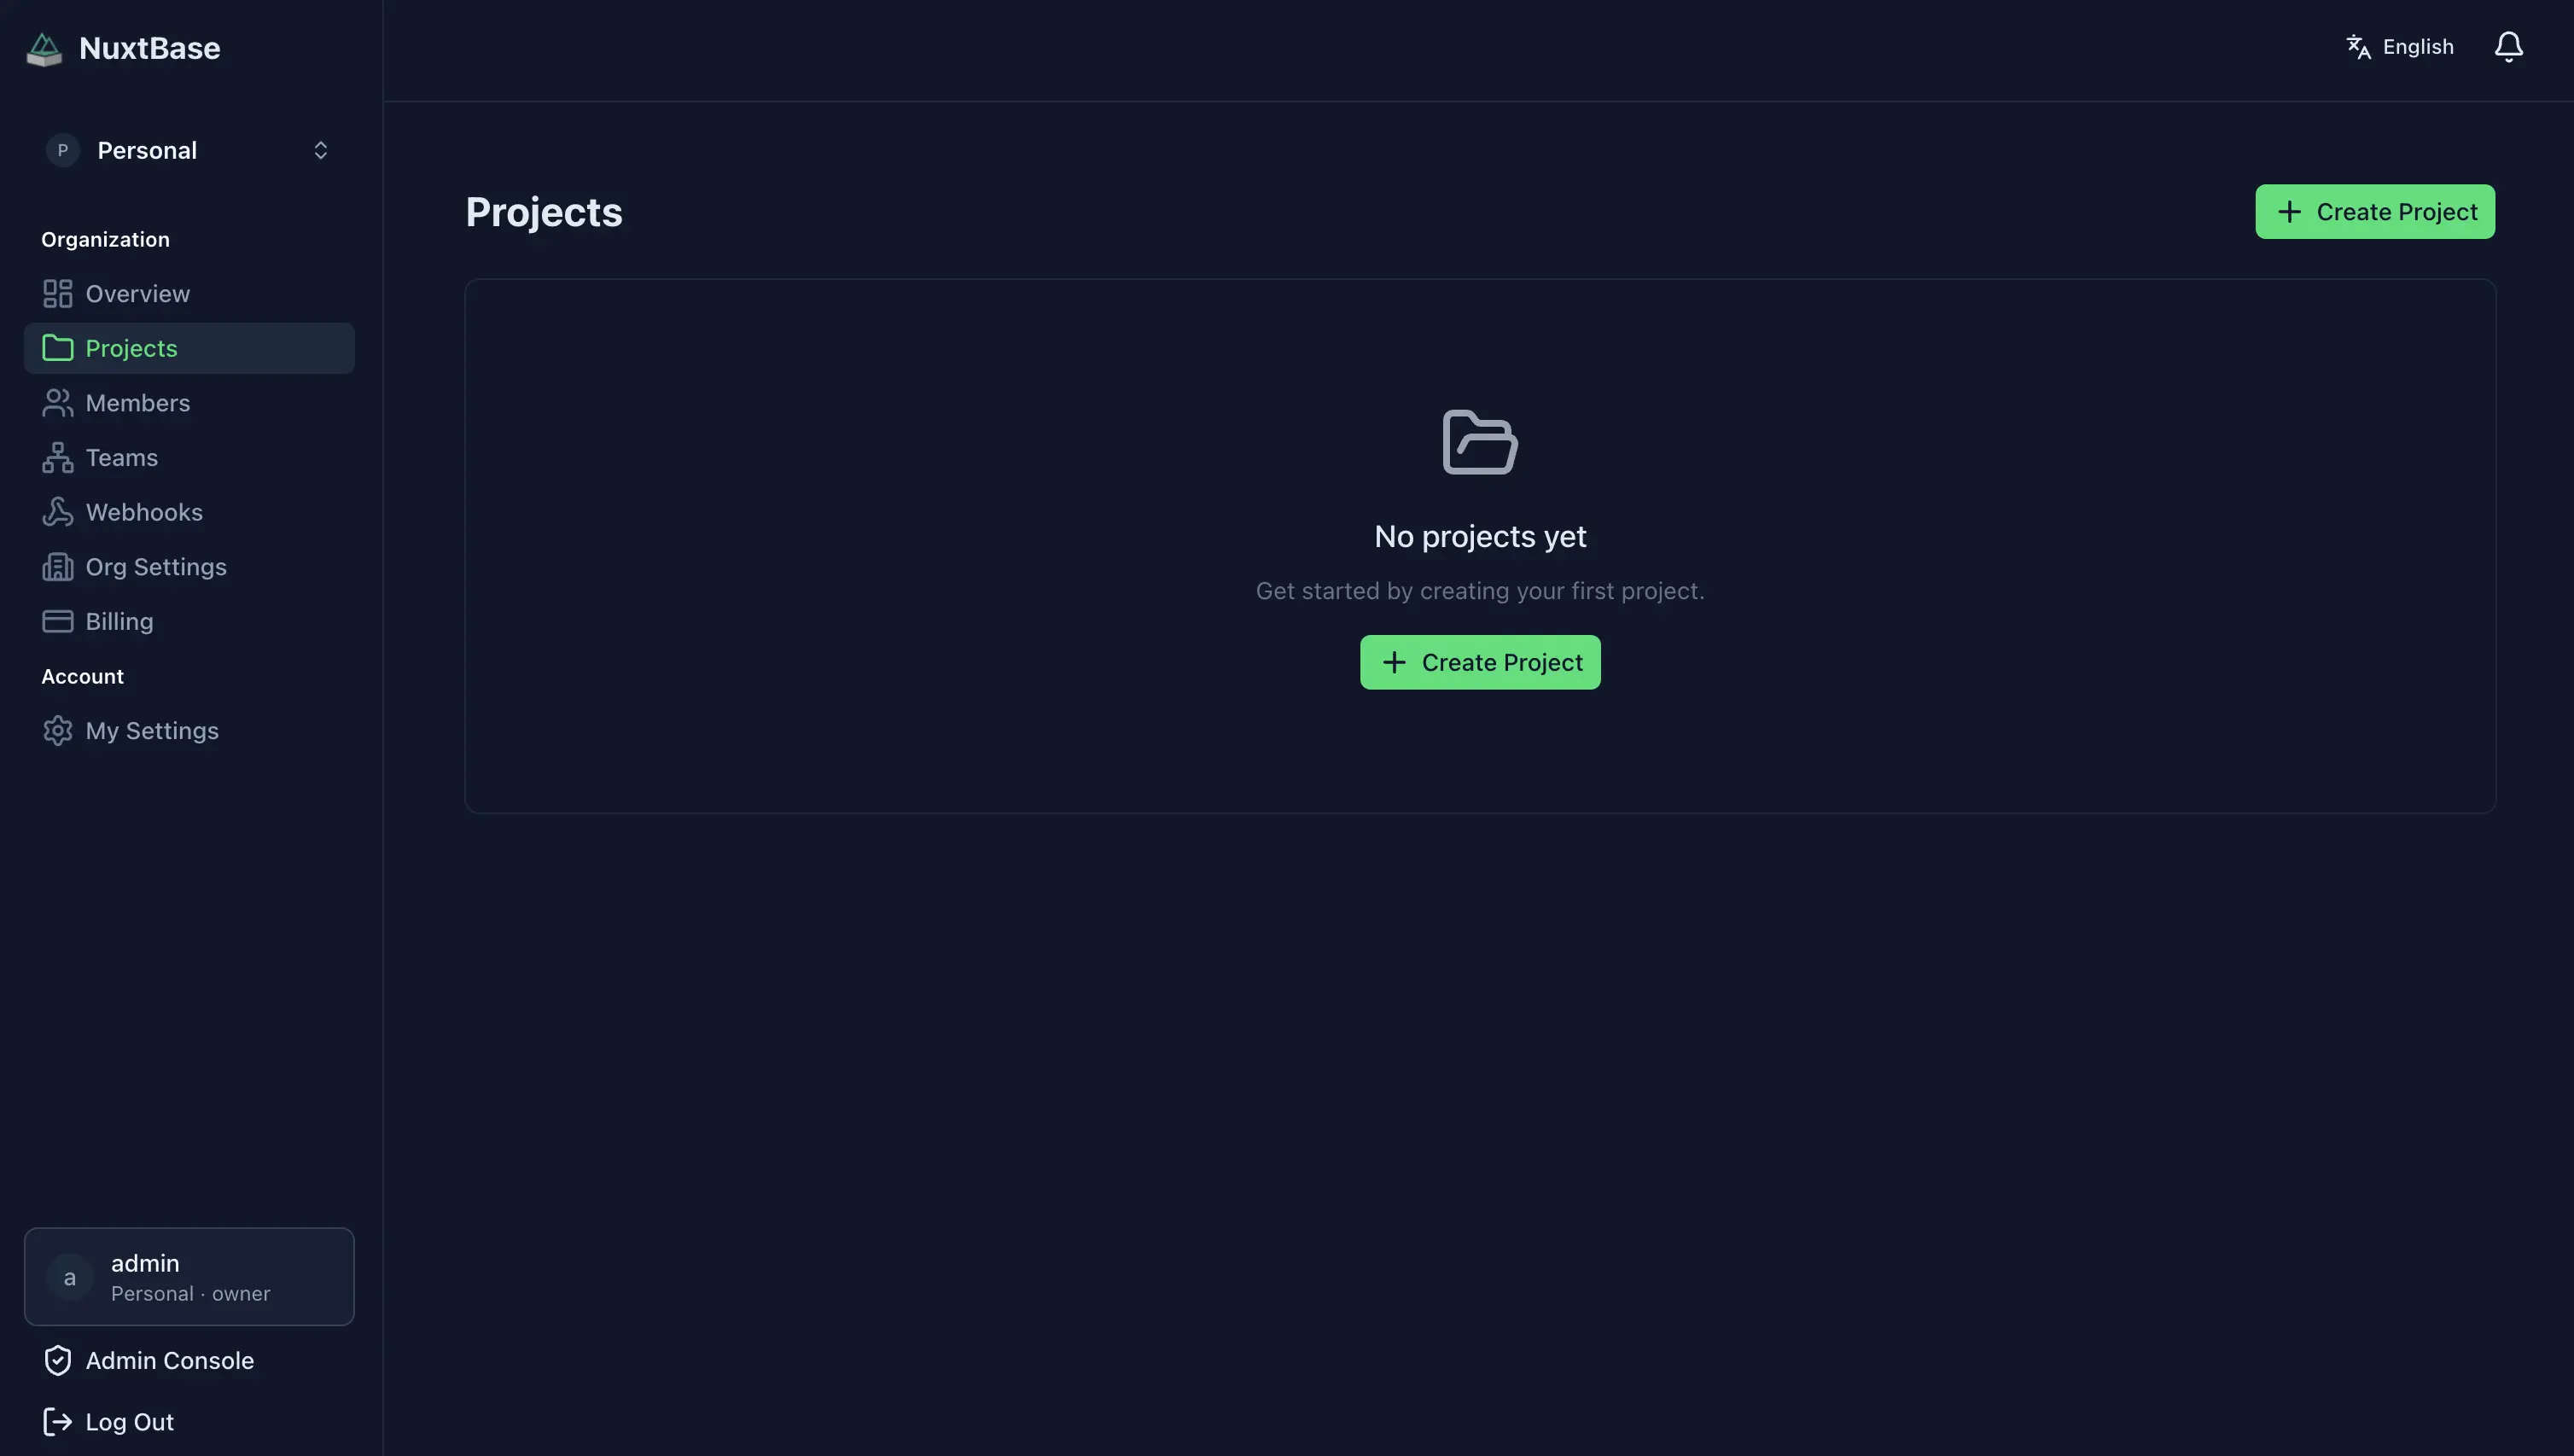2574x1456 pixels.
Task: Go to Members page
Action: click(137, 403)
